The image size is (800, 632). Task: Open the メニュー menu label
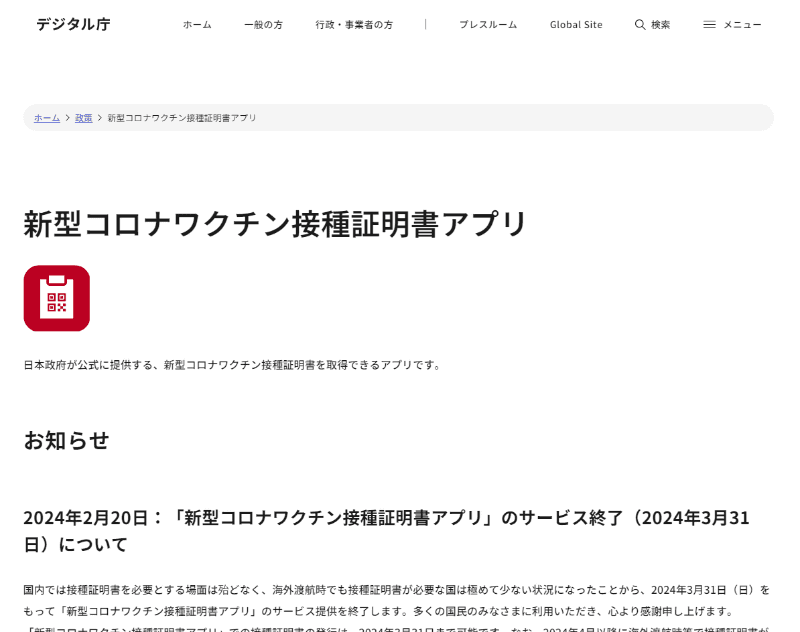click(x=742, y=24)
